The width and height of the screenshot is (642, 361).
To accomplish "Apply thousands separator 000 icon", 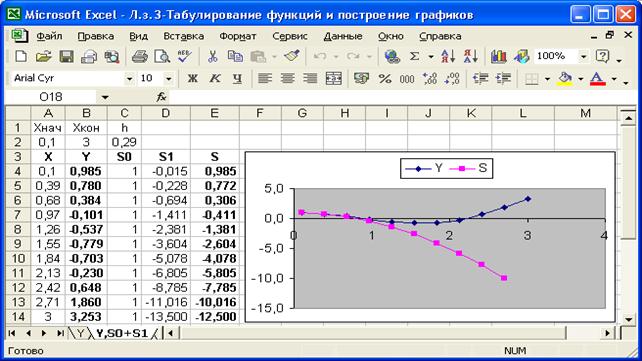I will pyautogui.click(x=407, y=78).
